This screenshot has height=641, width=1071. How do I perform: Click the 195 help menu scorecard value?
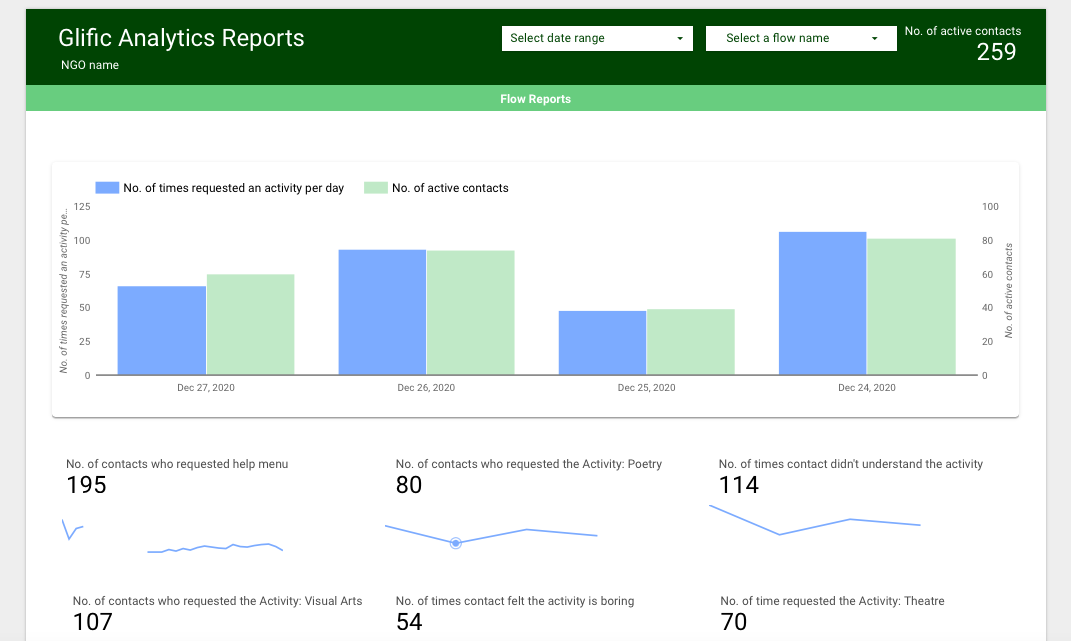point(86,485)
